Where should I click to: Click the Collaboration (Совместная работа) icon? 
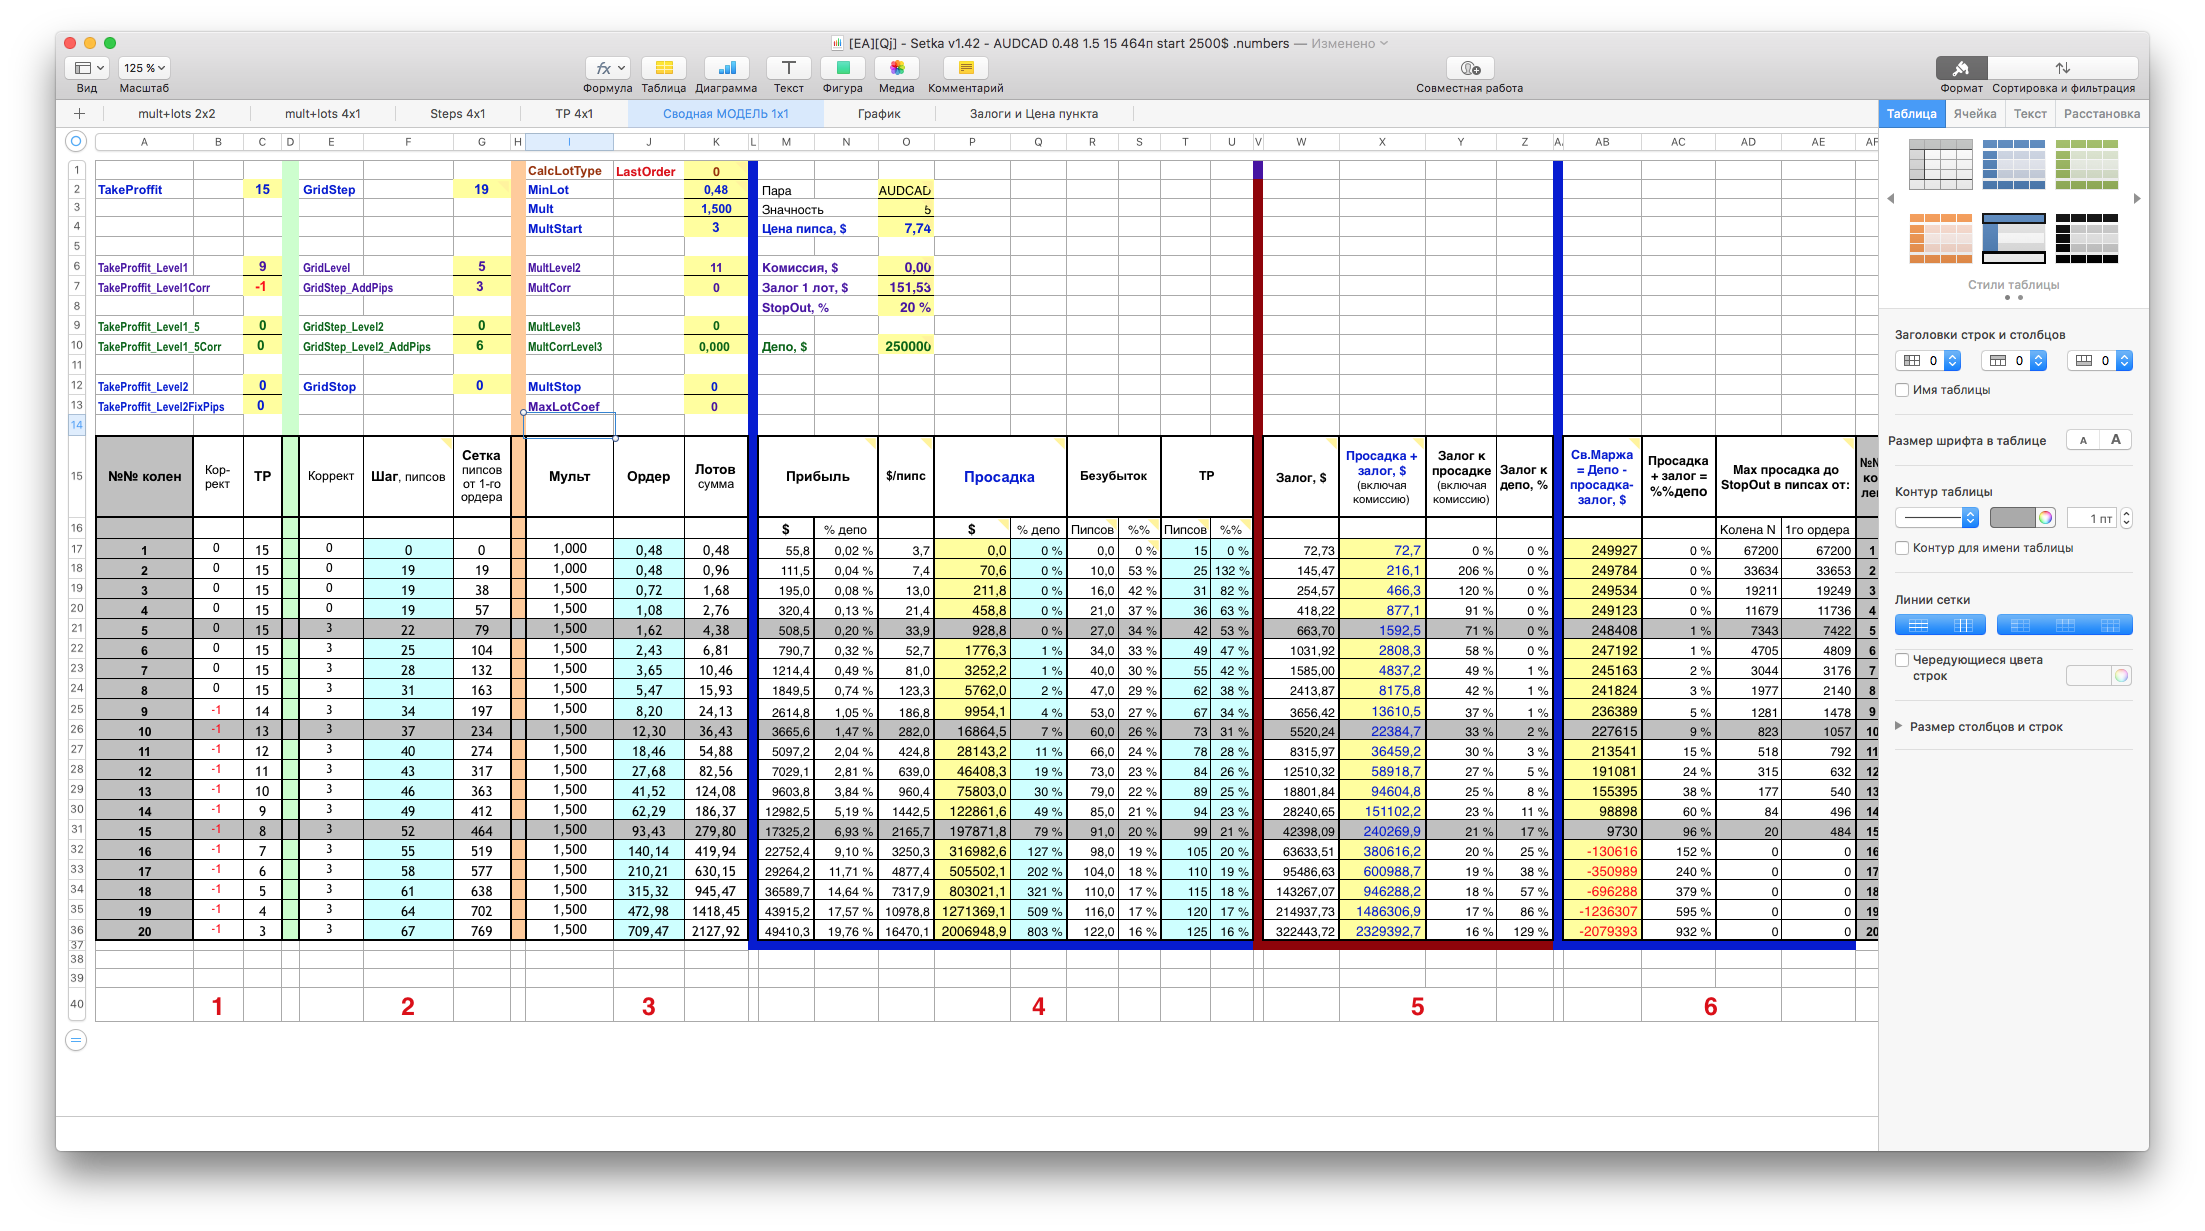(1470, 68)
